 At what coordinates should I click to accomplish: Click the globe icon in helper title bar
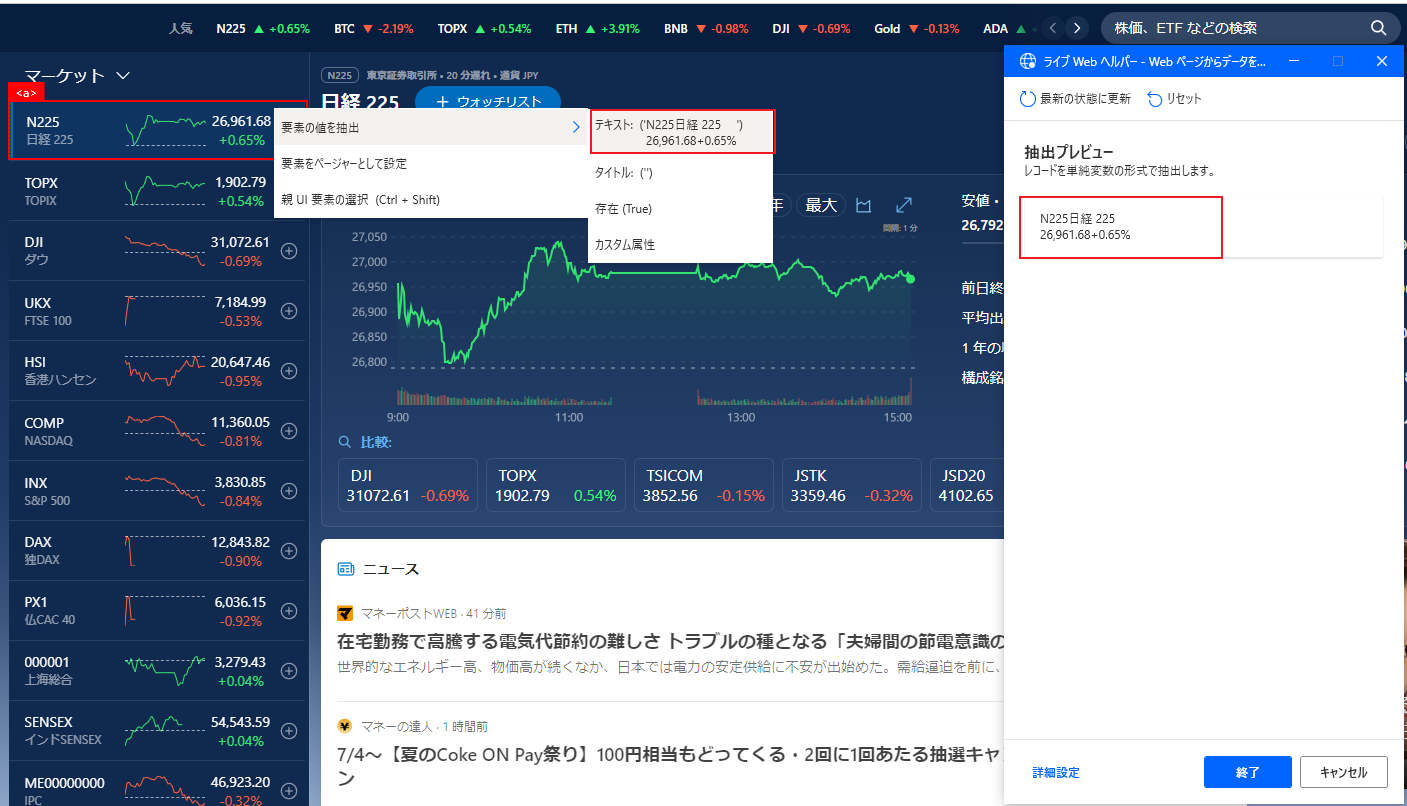click(1027, 61)
